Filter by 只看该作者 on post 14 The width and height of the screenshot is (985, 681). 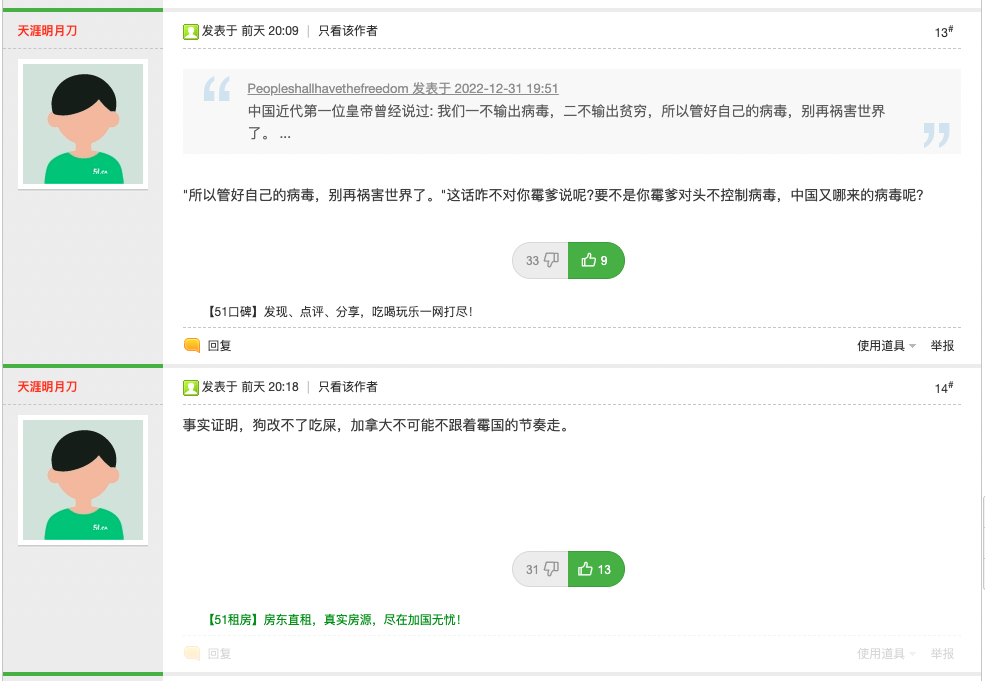pos(347,387)
